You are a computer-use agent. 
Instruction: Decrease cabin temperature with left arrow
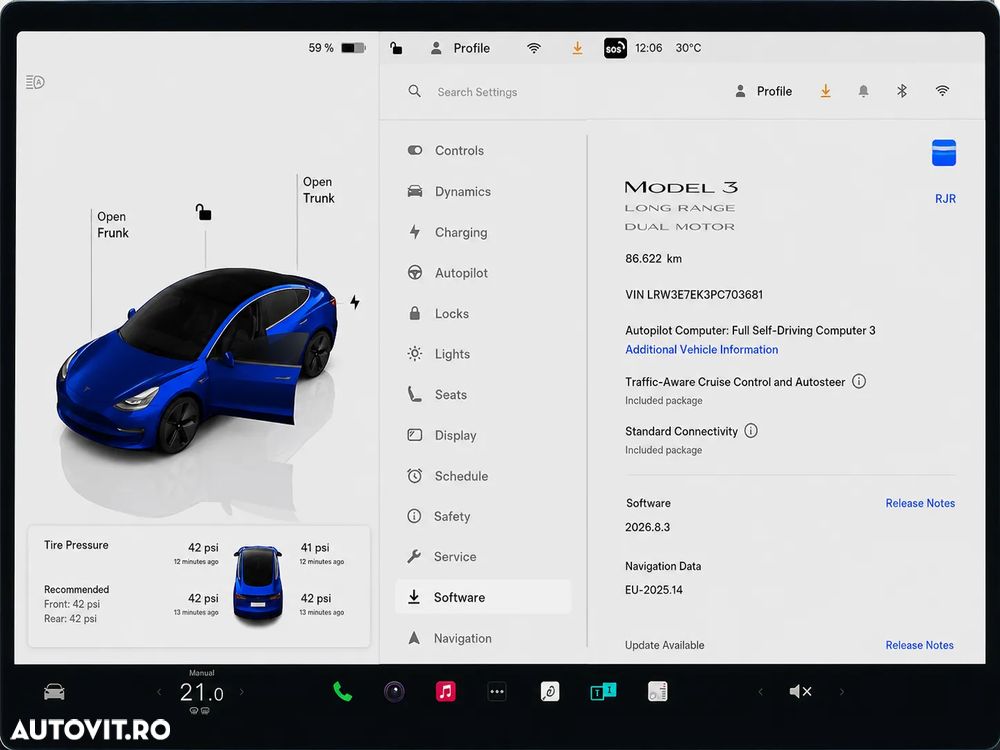[159, 692]
